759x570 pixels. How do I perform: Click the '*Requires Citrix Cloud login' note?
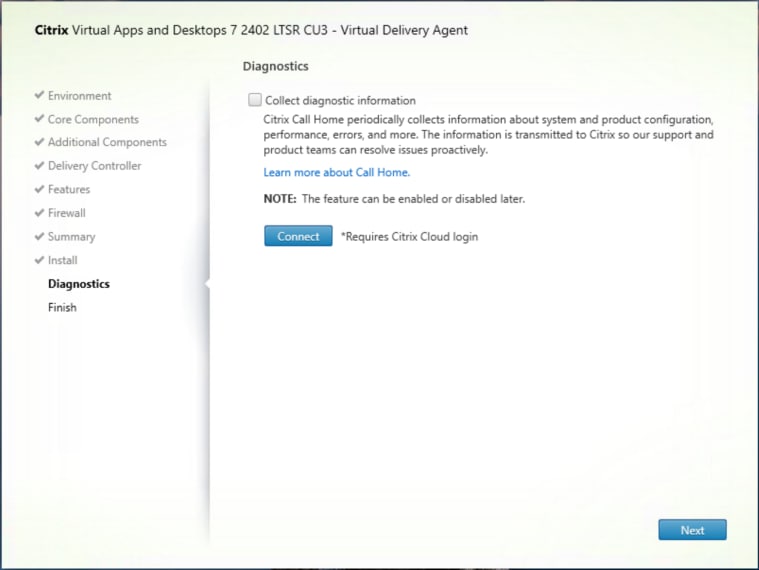pos(410,237)
